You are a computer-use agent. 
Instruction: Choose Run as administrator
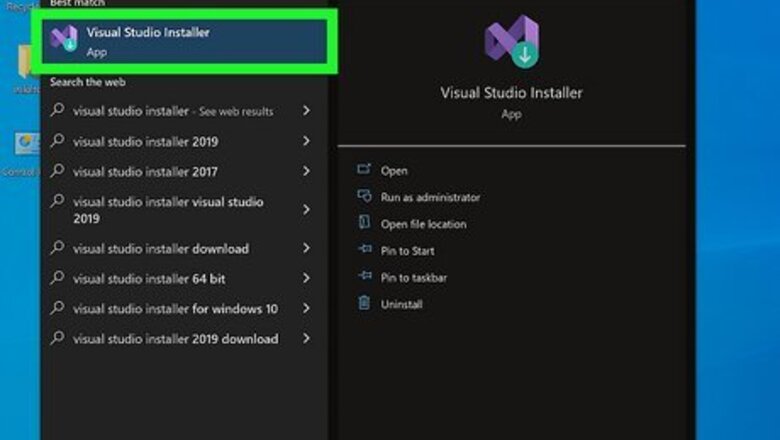point(430,197)
